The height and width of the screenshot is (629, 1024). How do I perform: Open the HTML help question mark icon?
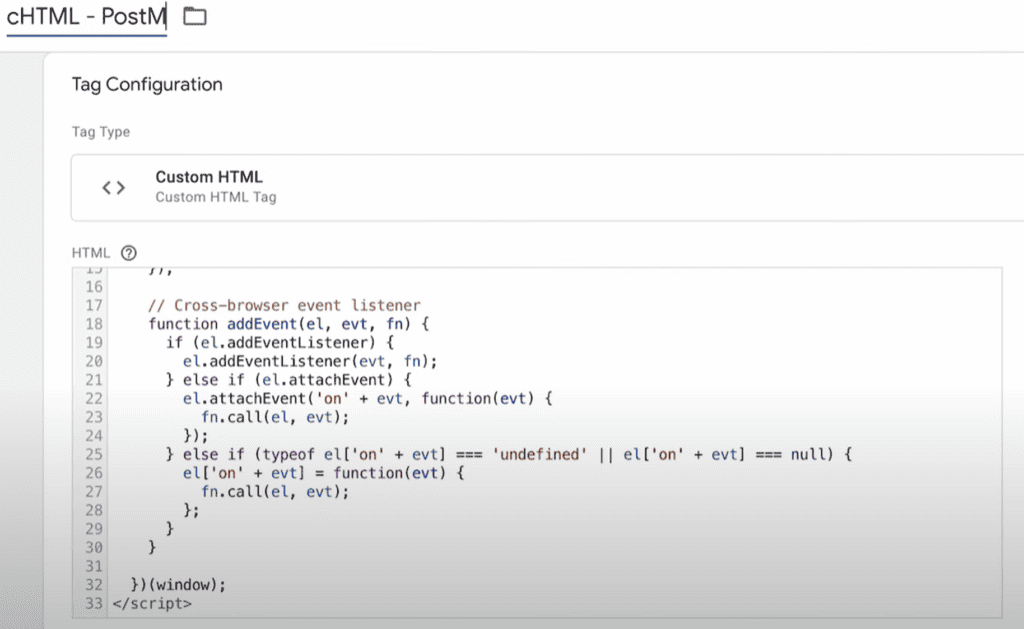(x=128, y=253)
